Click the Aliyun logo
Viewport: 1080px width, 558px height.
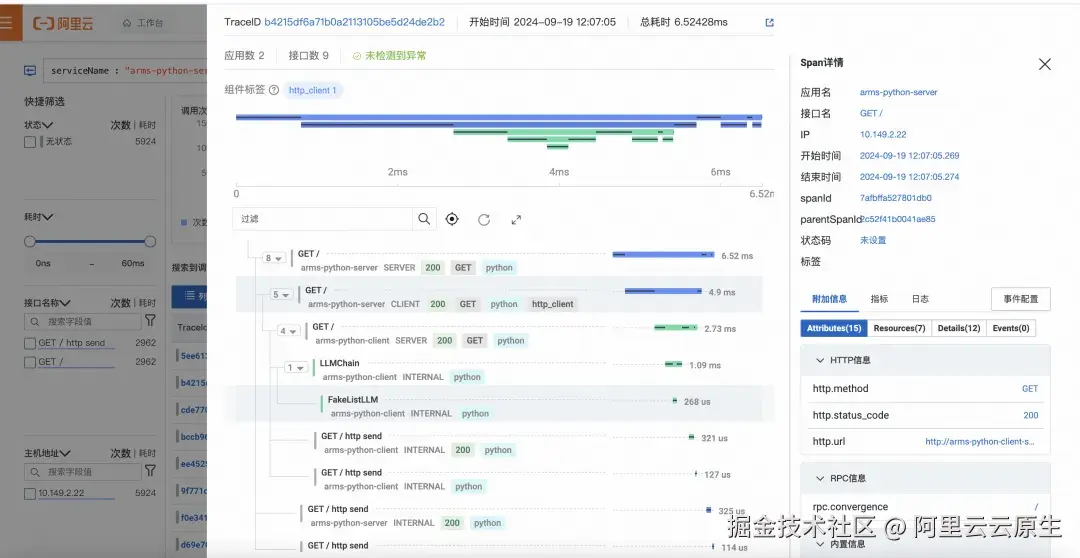63,23
